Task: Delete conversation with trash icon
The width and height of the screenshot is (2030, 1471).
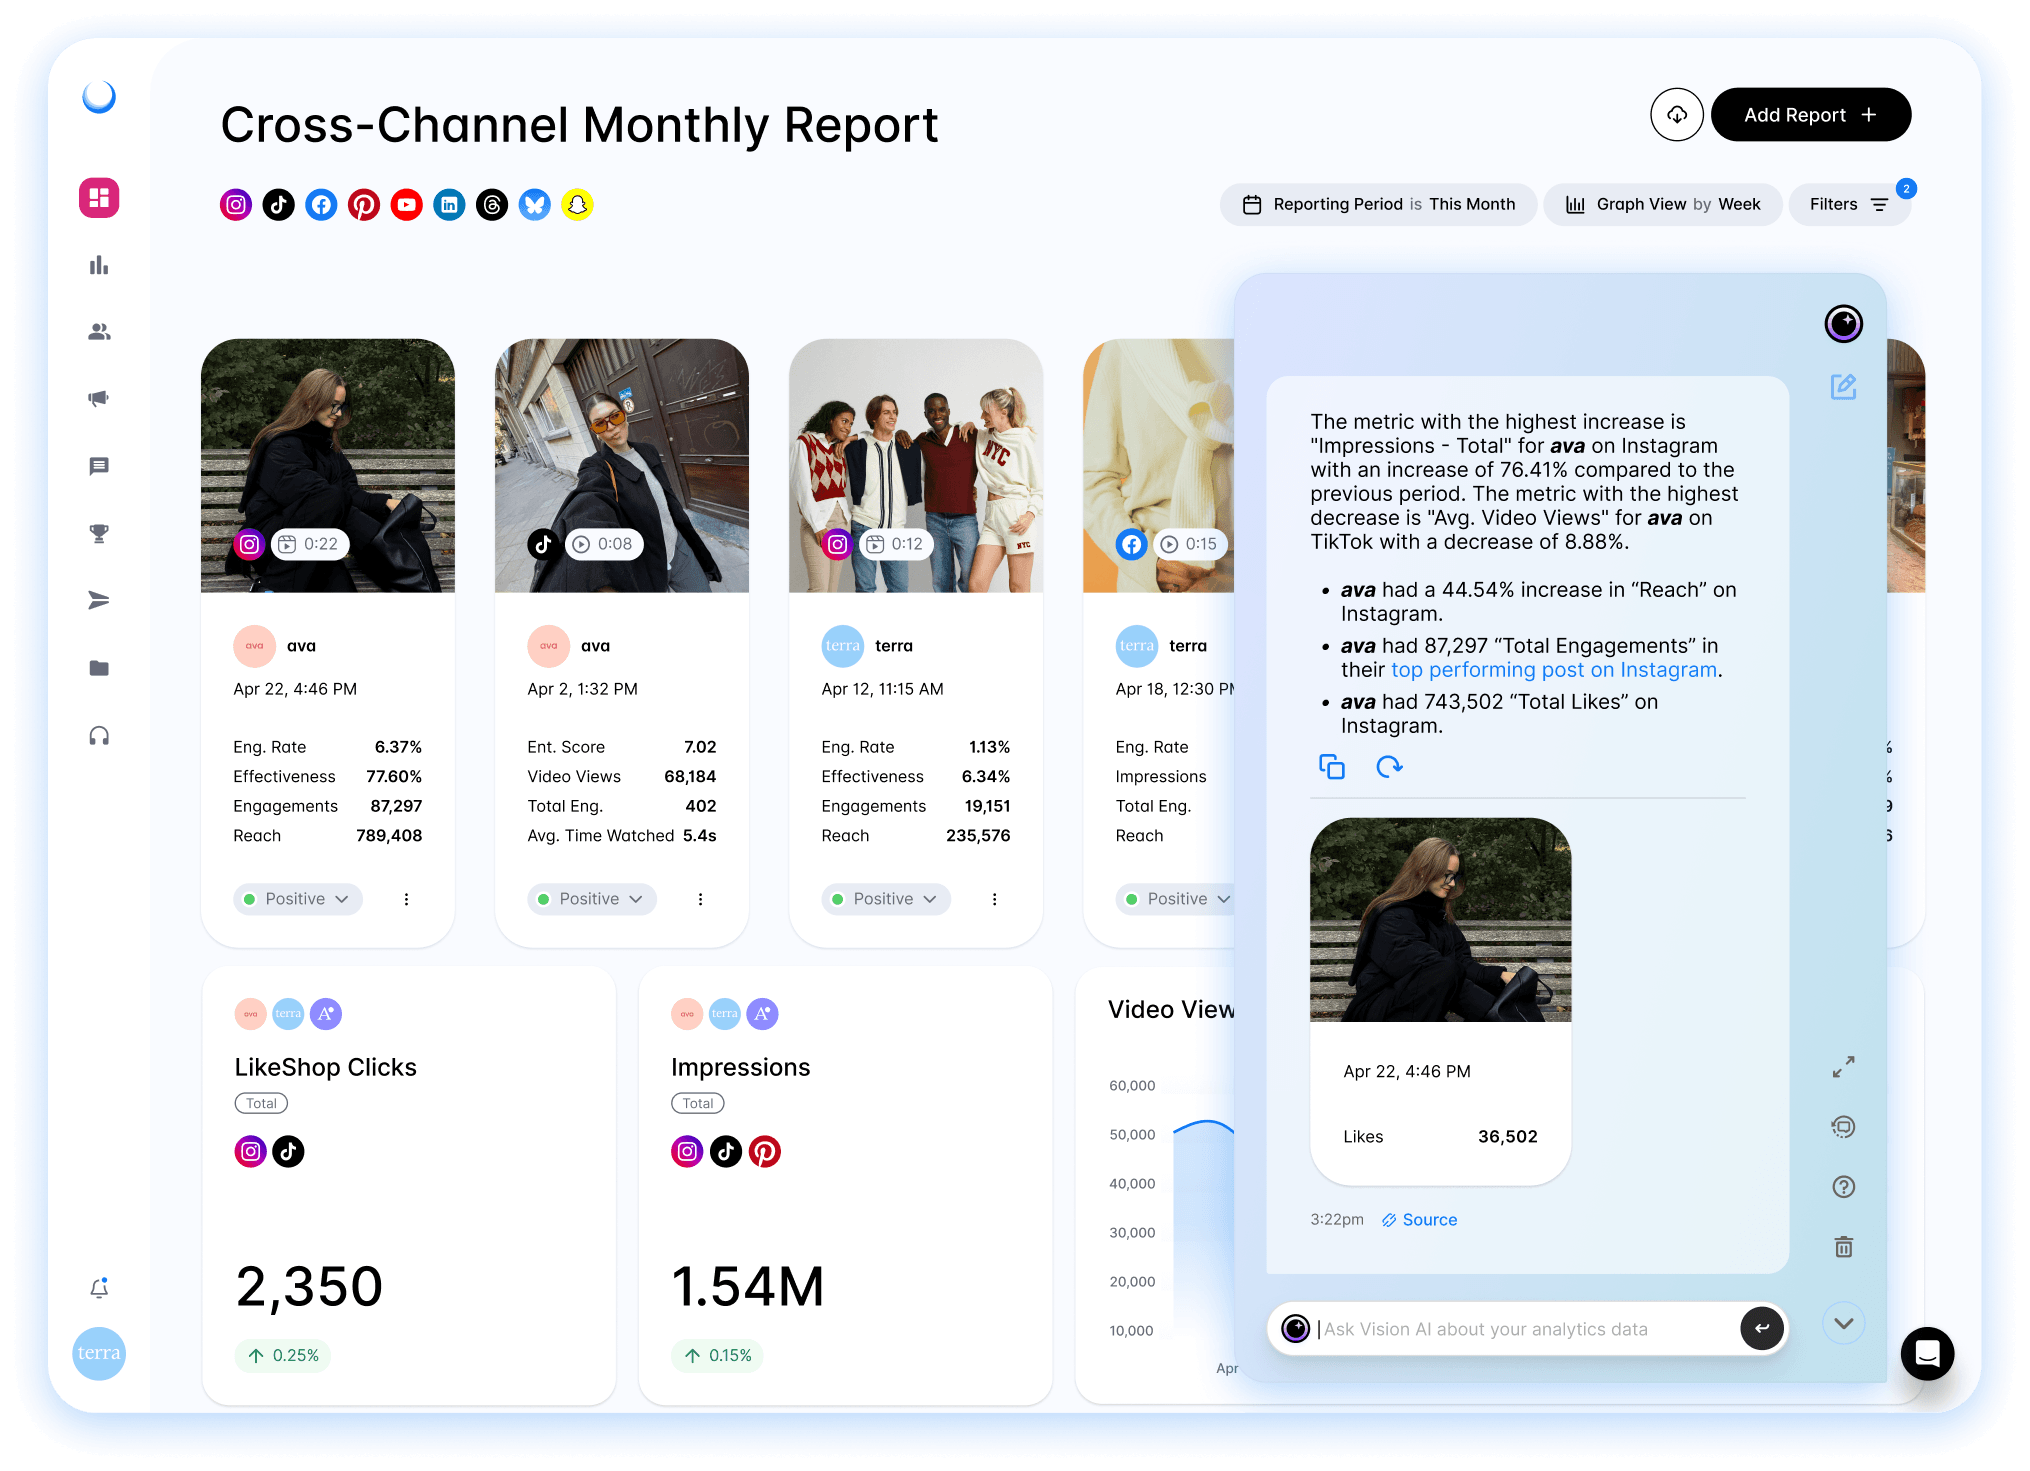Action: click(x=1843, y=1247)
